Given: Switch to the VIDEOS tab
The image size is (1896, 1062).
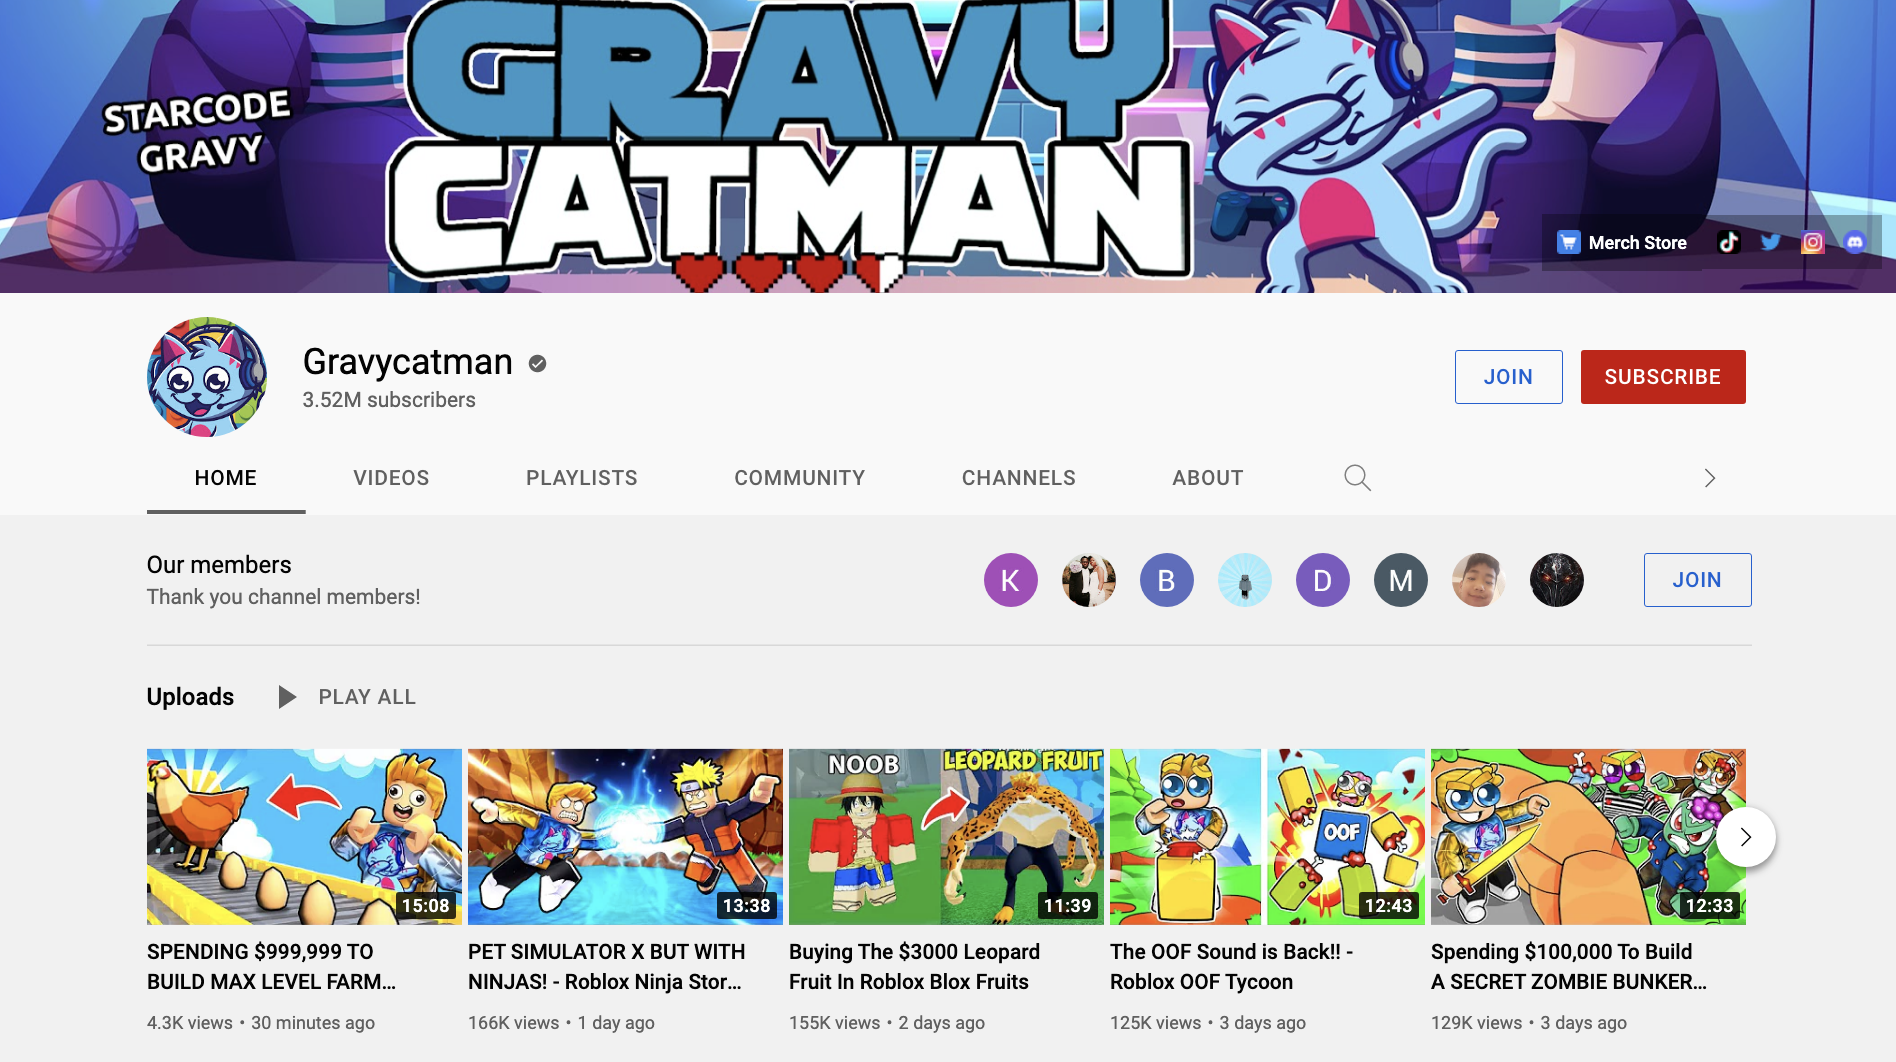Looking at the screenshot, I should [390, 478].
